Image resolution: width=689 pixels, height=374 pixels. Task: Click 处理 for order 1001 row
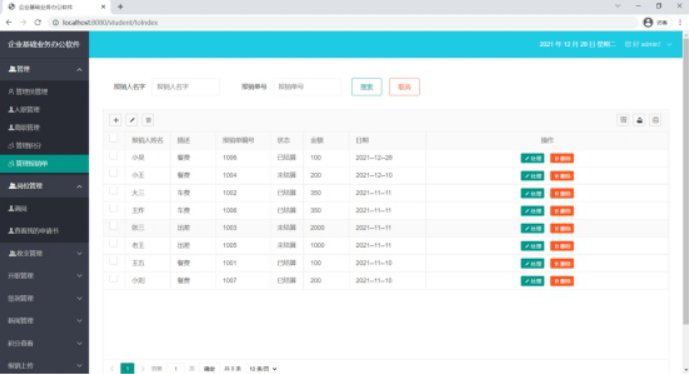pyautogui.click(x=532, y=264)
